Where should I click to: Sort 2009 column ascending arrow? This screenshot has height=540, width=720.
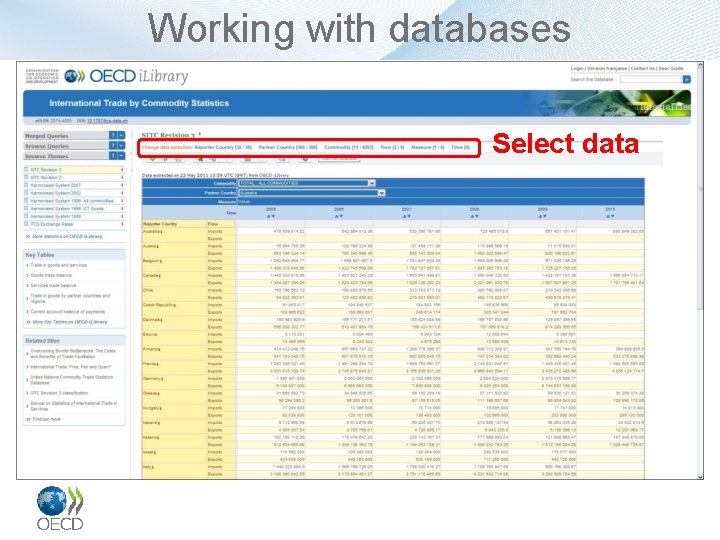point(540,216)
